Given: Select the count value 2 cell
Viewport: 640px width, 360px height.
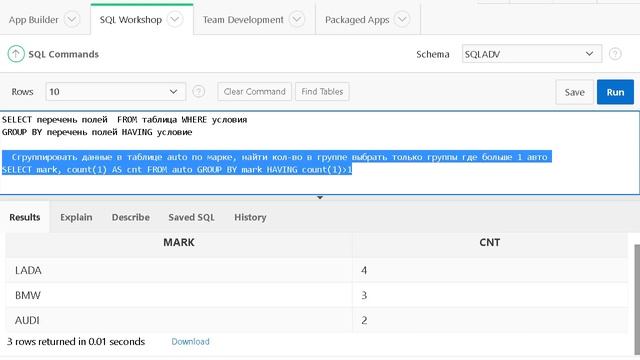Looking at the screenshot, I should click(x=490, y=320).
